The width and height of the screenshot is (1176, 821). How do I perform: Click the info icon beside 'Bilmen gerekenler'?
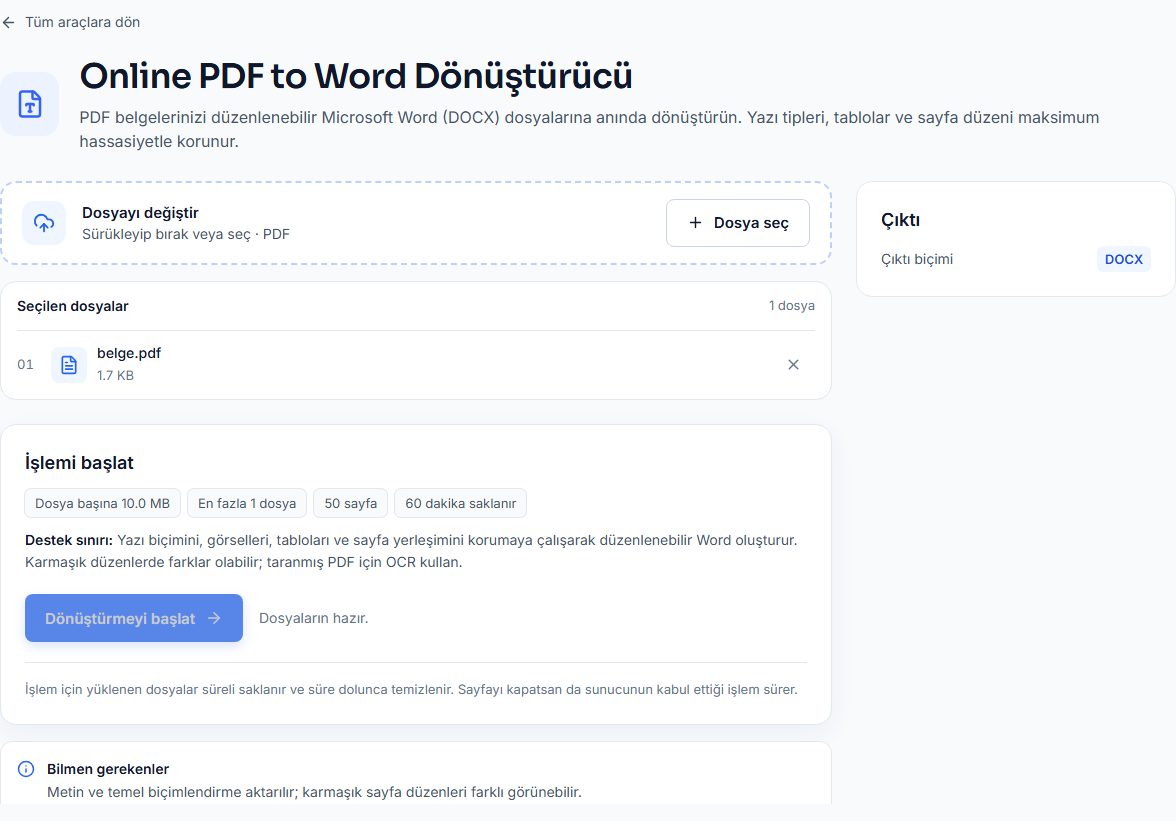(26, 769)
